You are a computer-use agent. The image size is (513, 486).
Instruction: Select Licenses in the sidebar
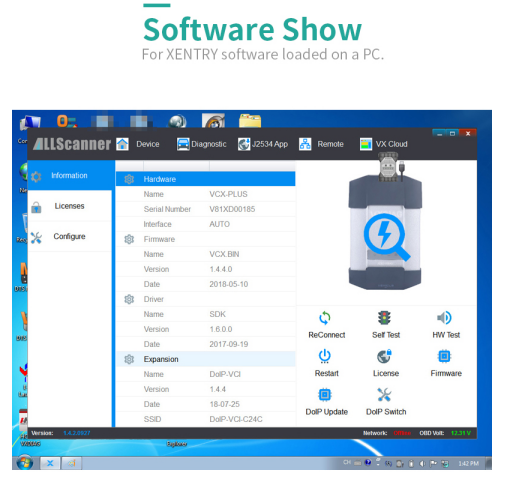(x=70, y=206)
